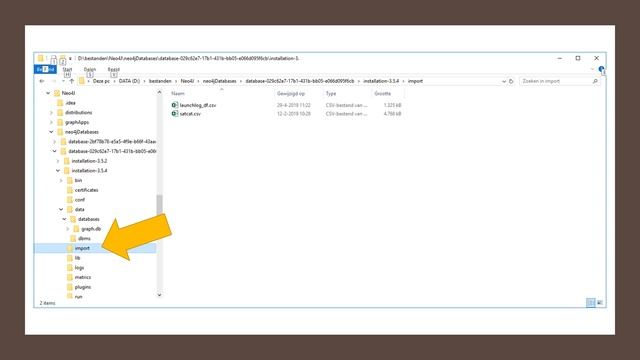Click 'DATA (D:)' in the address bar
Image resolution: width=640 pixels, height=360 pixels.
click(x=129, y=81)
